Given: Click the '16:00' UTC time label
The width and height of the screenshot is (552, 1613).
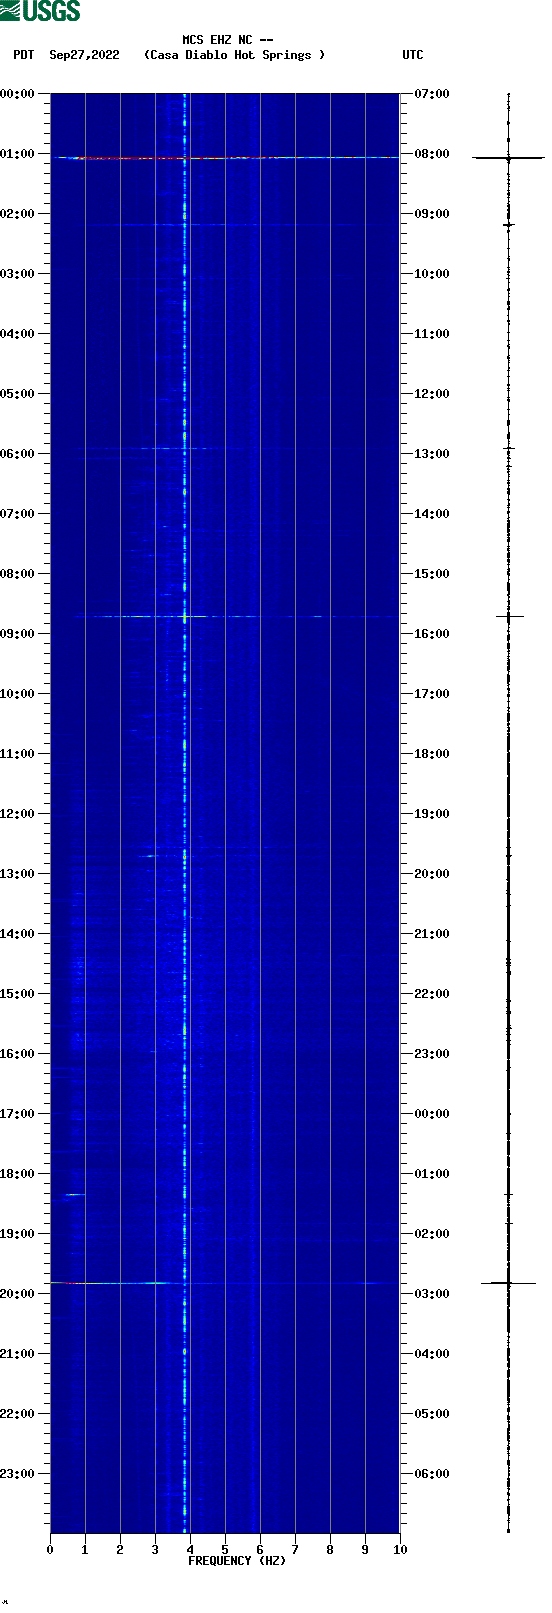Looking at the screenshot, I should tap(432, 634).
